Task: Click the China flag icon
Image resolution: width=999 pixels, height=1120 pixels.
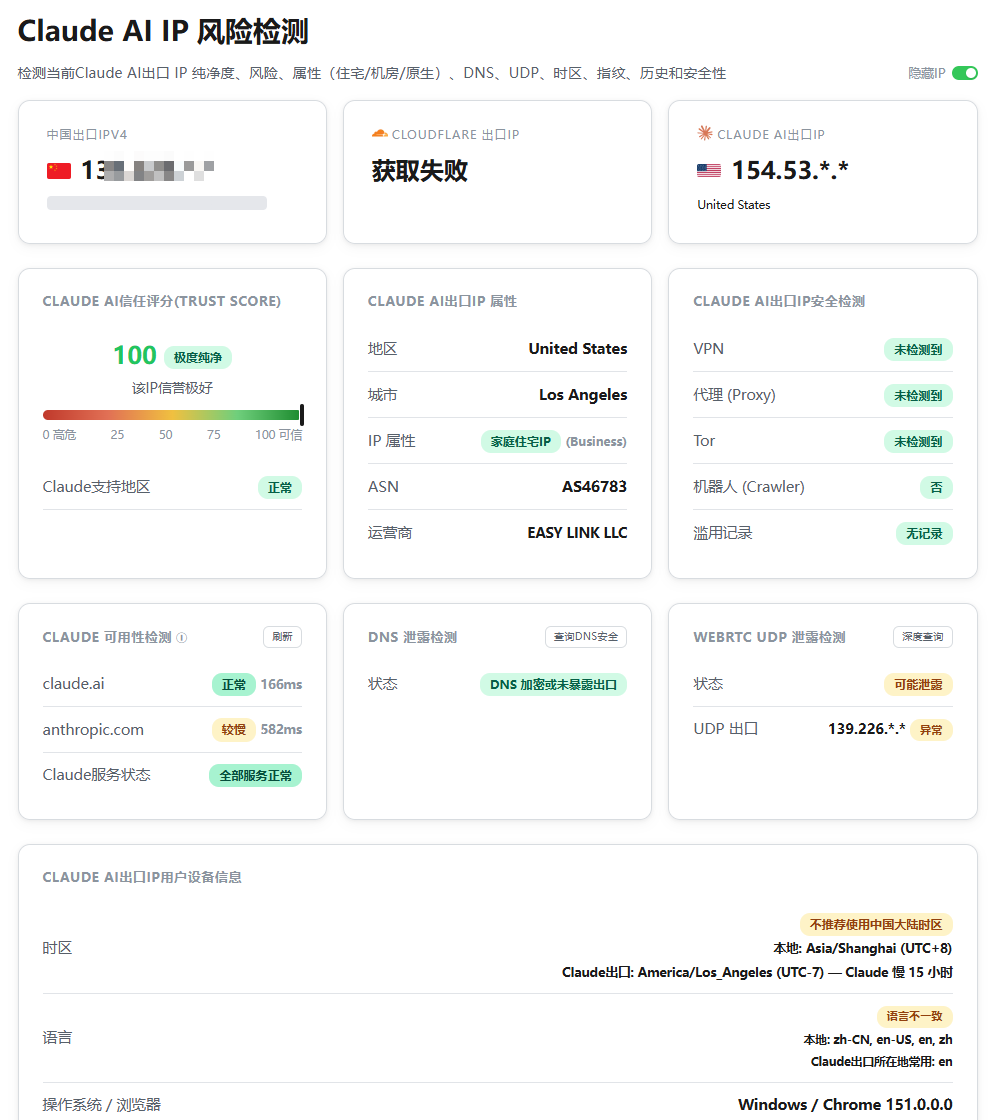Action: (59, 171)
